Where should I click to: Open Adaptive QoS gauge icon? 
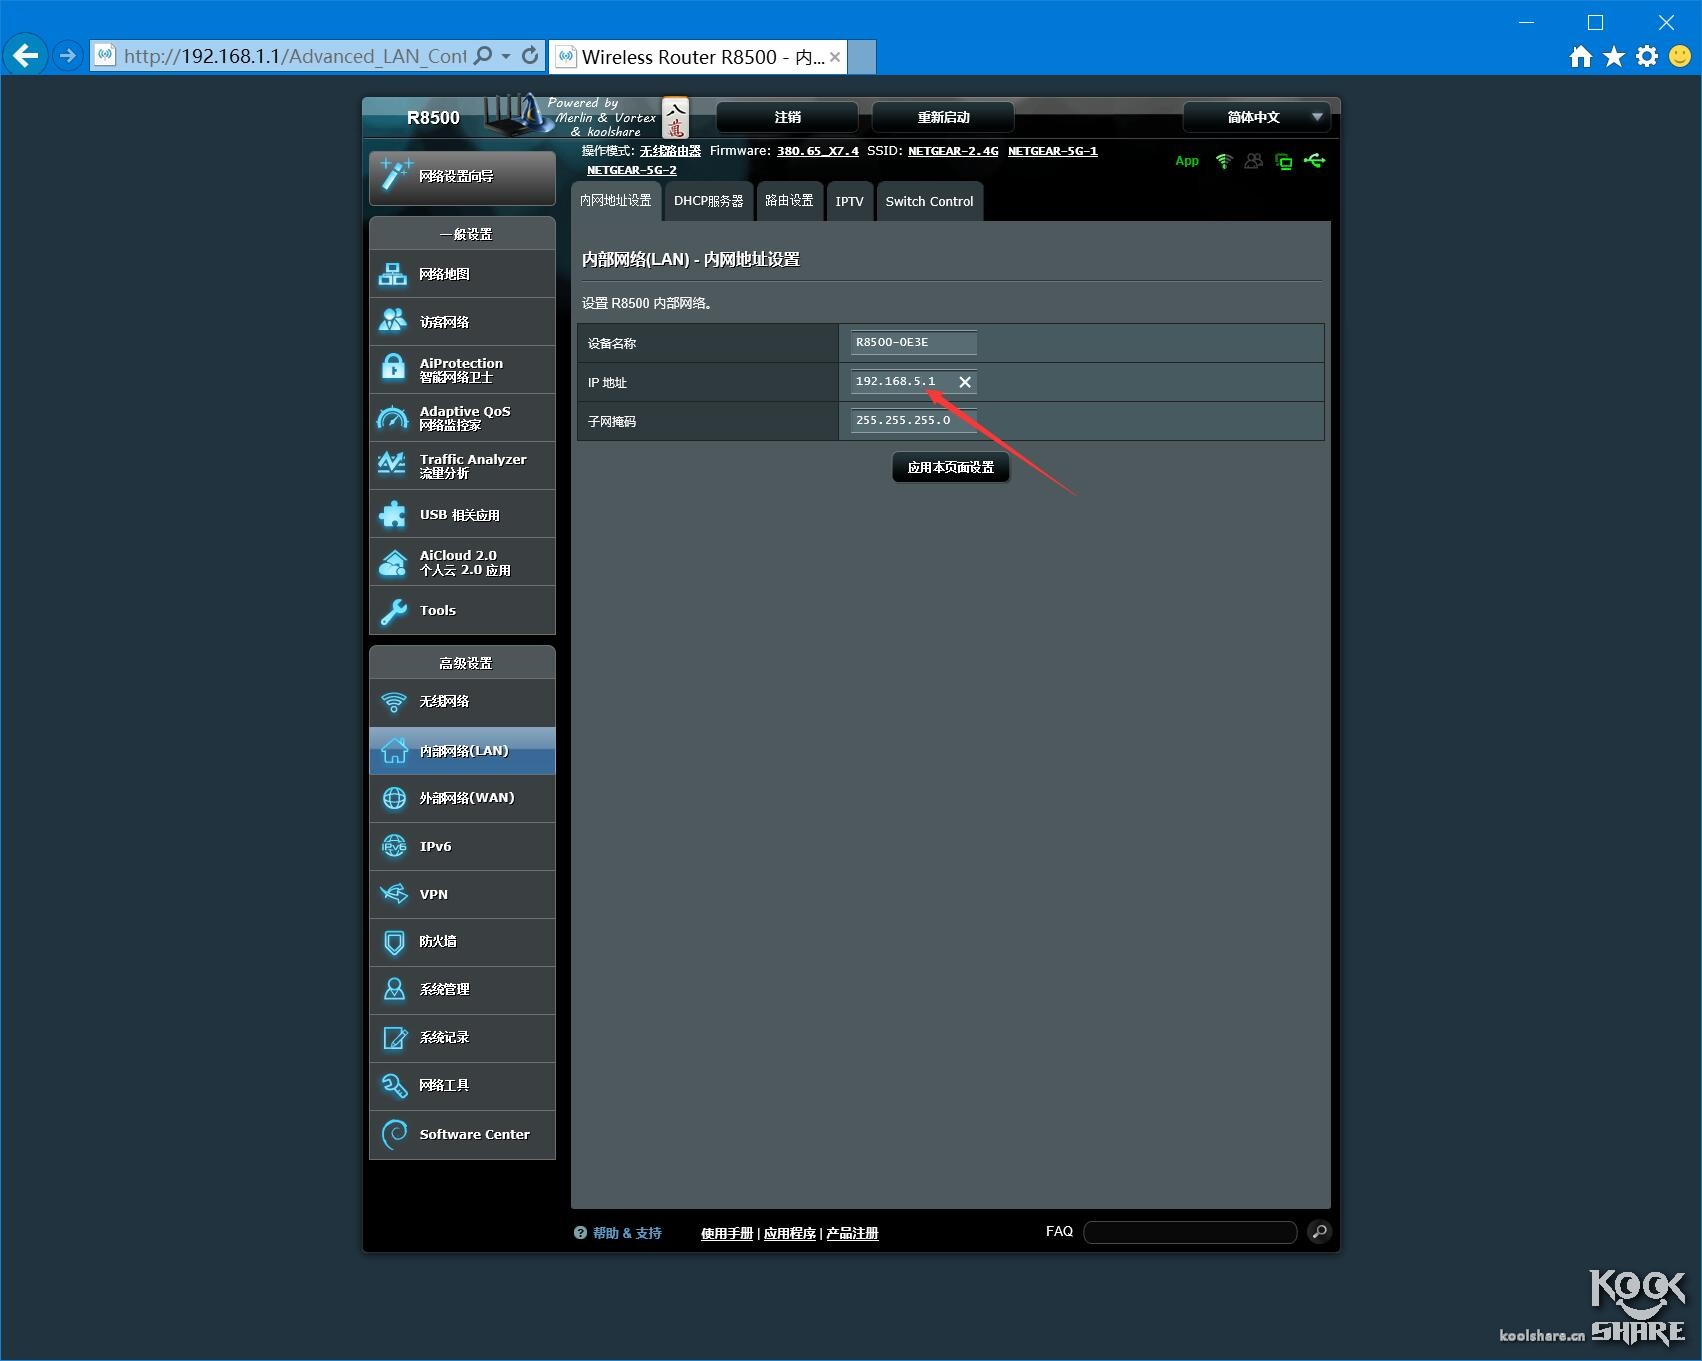tap(393, 418)
